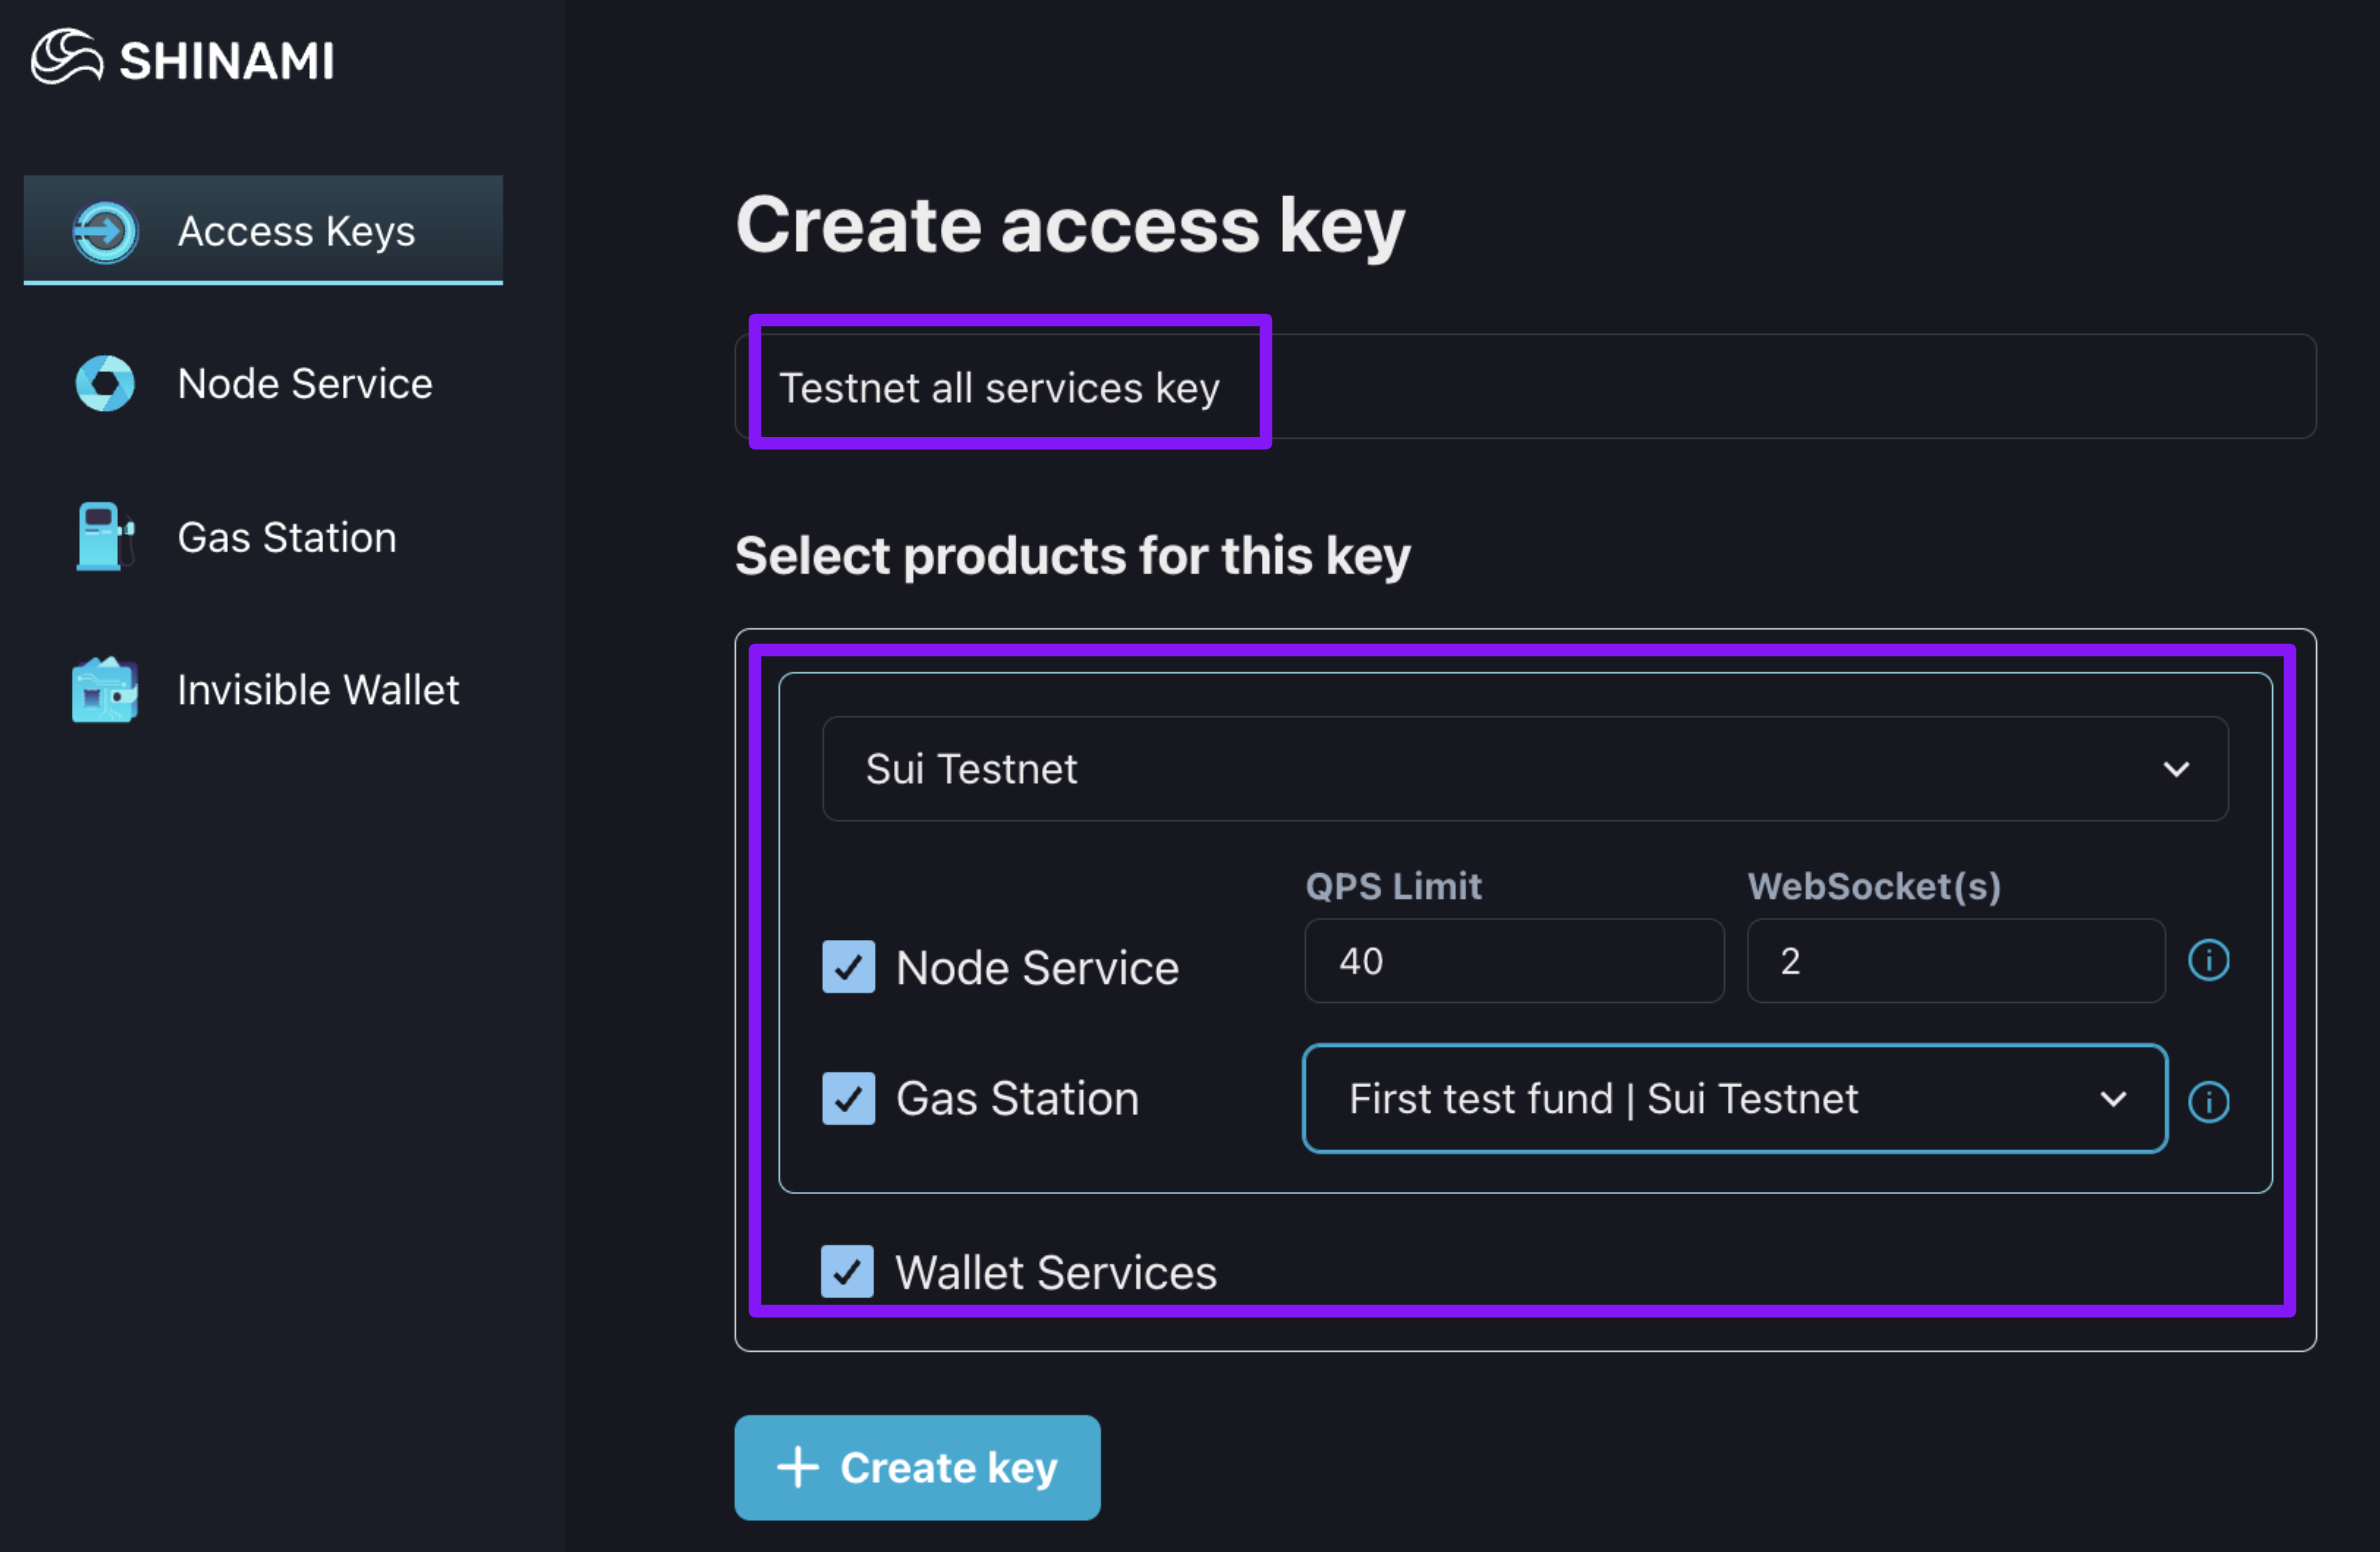This screenshot has height=1552, width=2380.
Task: Click info icon next to WebSocket(s) field
Action: (2208, 961)
